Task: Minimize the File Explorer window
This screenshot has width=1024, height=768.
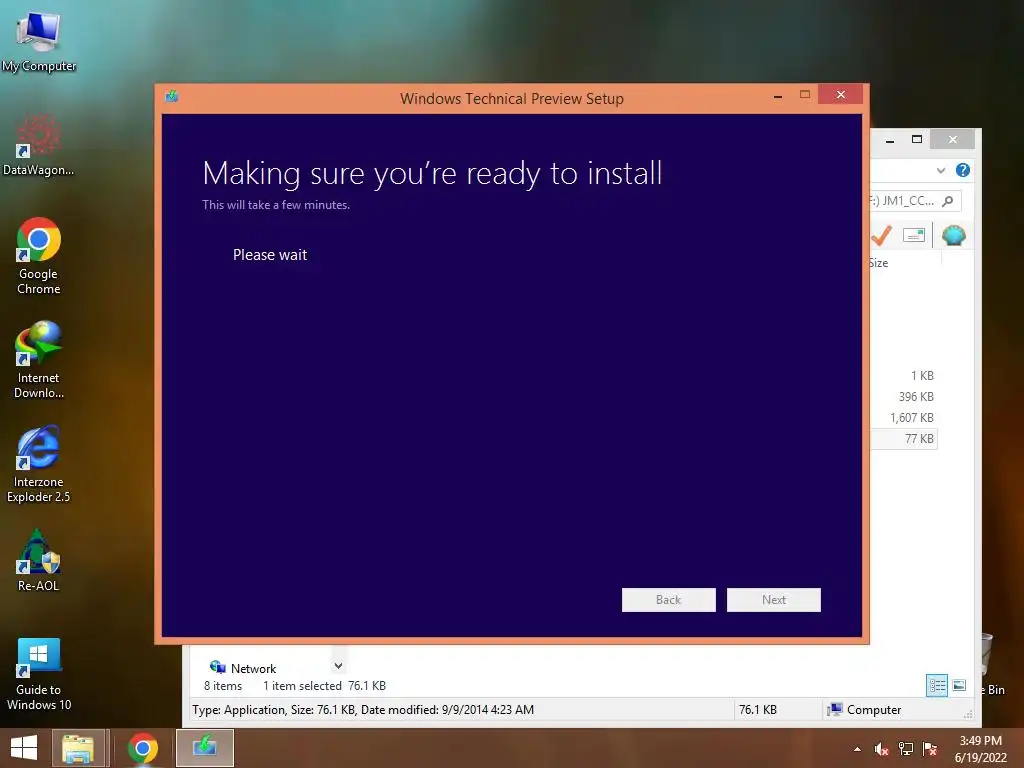Action: [x=889, y=140]
